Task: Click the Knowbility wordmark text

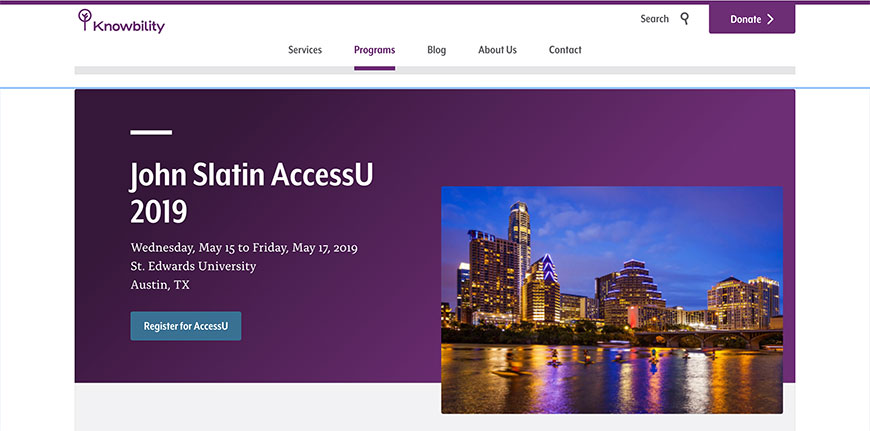Action: tap(129, 27)
